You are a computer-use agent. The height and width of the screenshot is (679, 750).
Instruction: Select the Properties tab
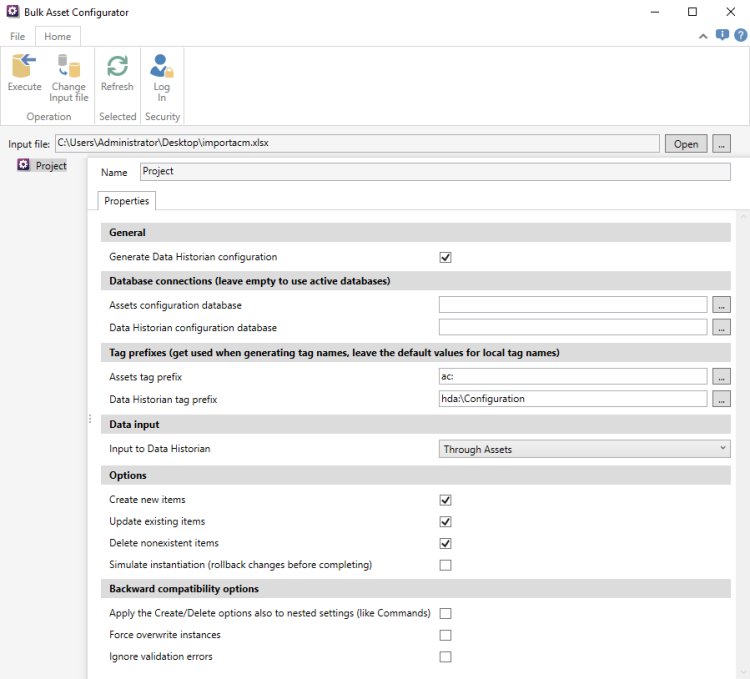point(126,201)
